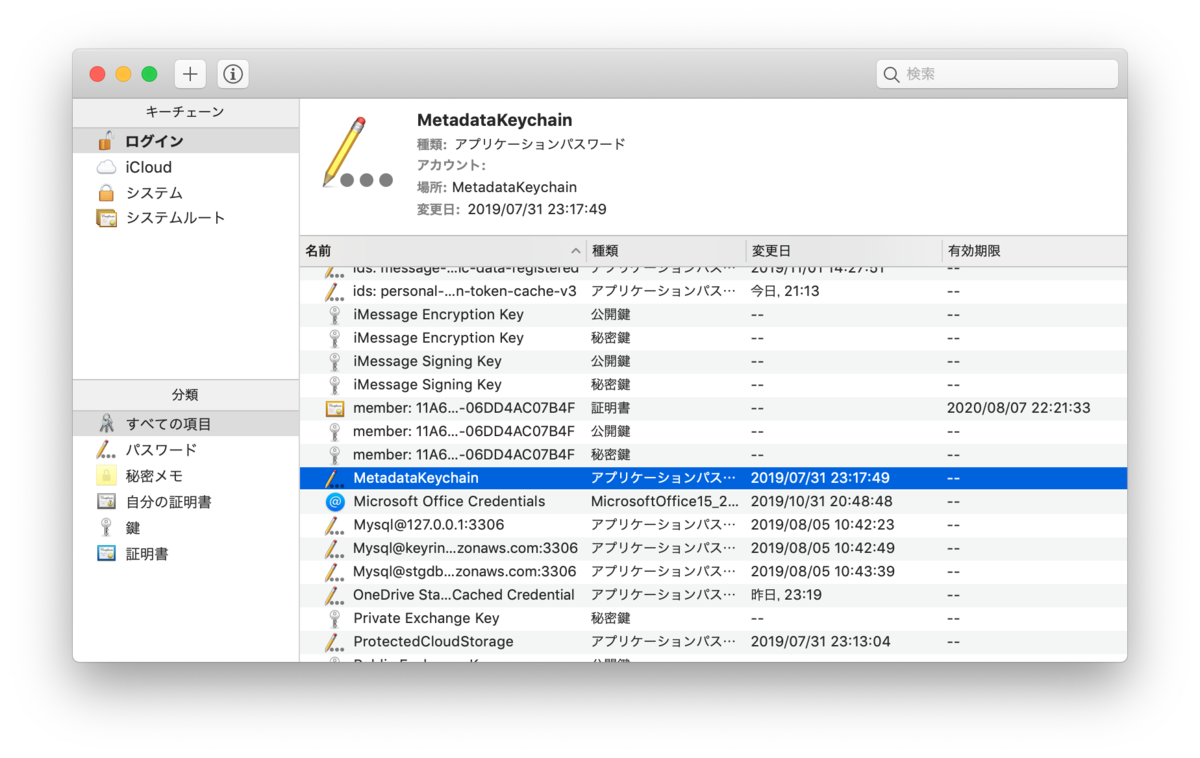
Task: Click the magnifier icon in search field
Action: click(891, 74)
